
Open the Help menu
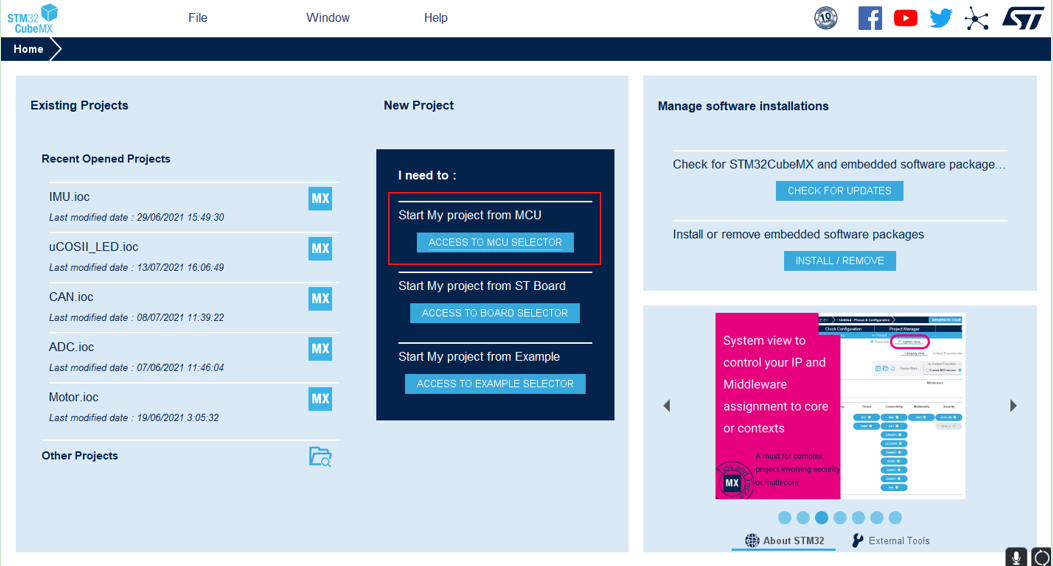pos(436,18)
